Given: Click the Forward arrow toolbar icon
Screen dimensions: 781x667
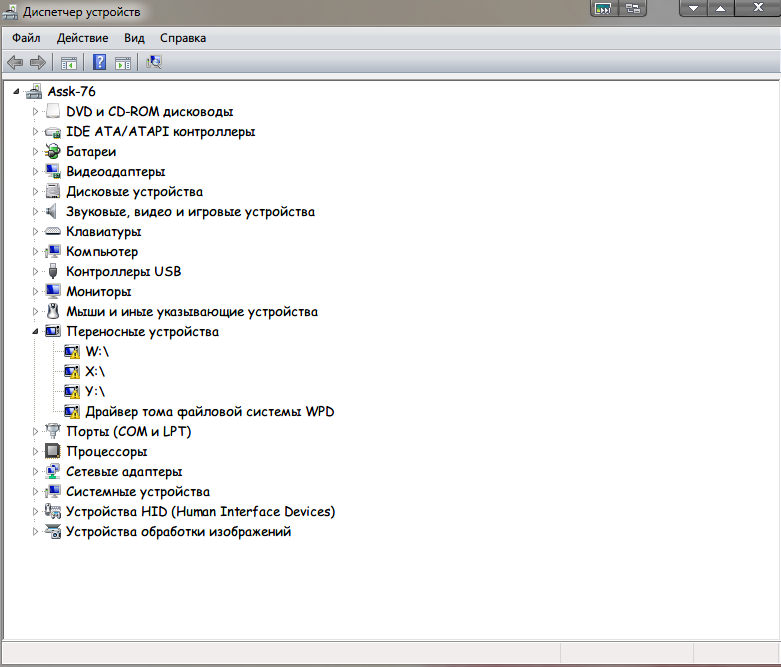Looking at the screenshot, I should [37, 62].
